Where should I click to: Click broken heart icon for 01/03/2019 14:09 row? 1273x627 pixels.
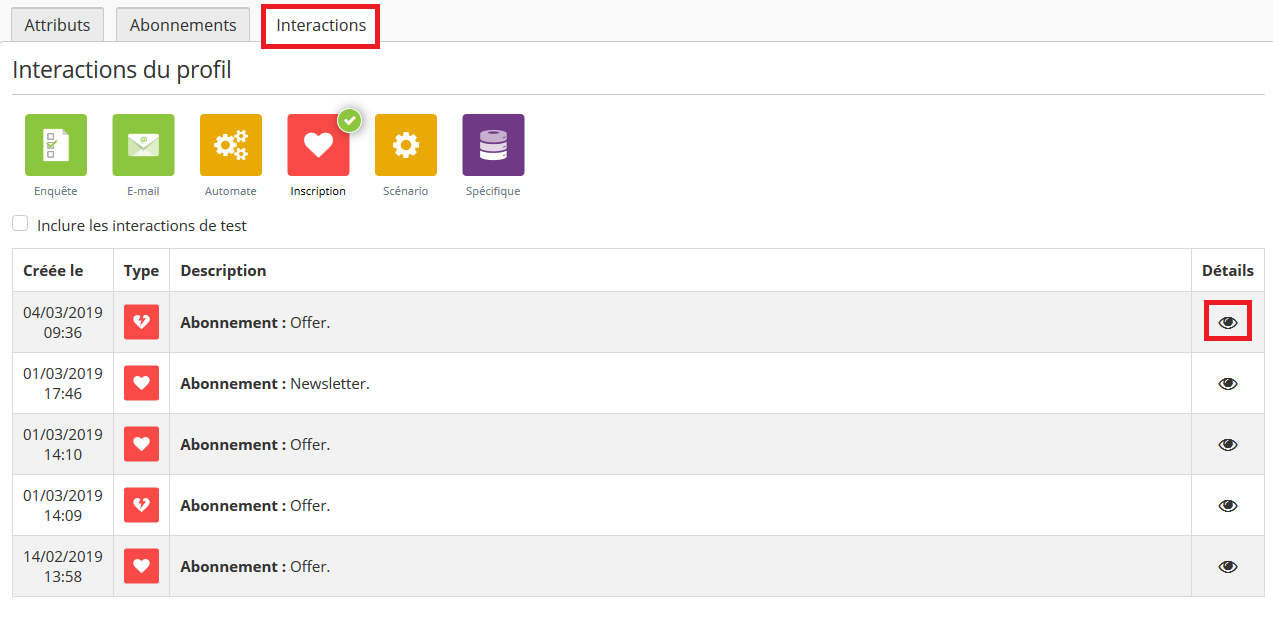141,505
